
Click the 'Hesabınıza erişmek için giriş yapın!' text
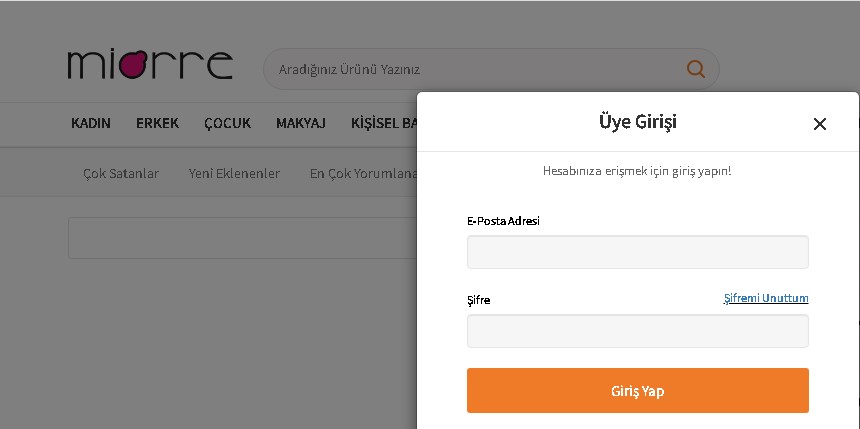coord(637,171)
